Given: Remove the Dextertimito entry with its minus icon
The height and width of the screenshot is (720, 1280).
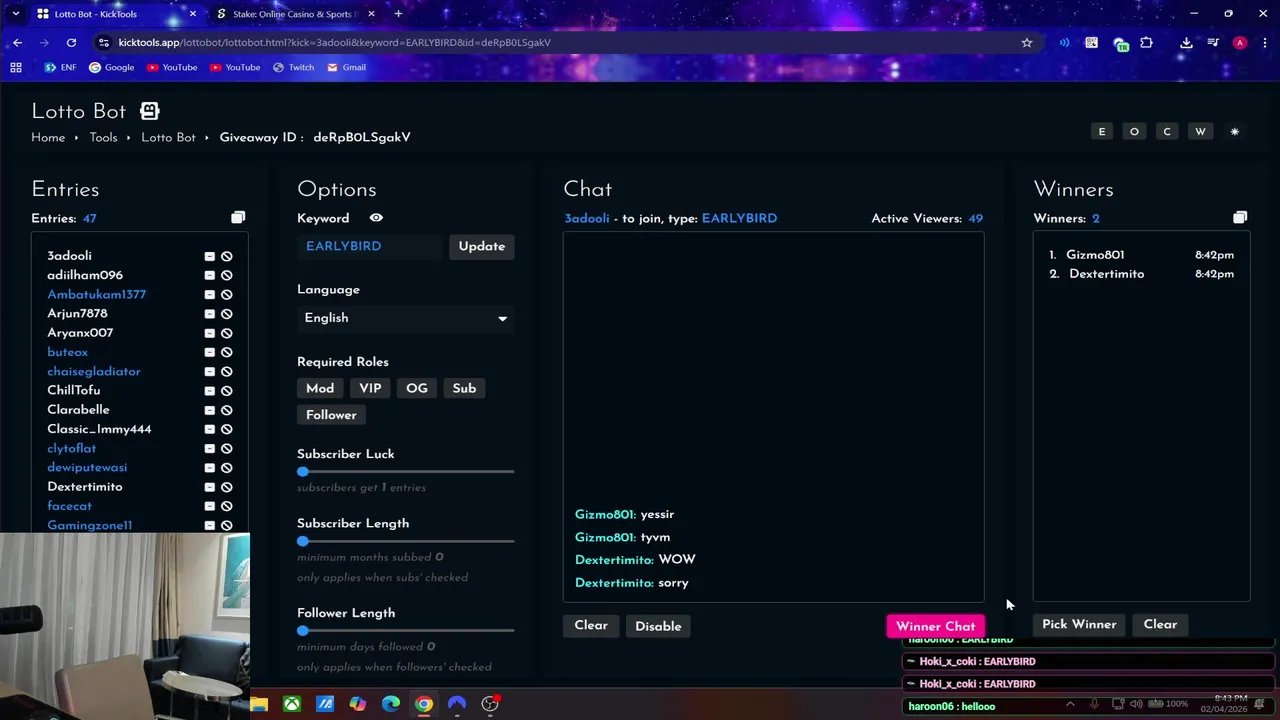Looking at the screenshot, I should [210, 487].
